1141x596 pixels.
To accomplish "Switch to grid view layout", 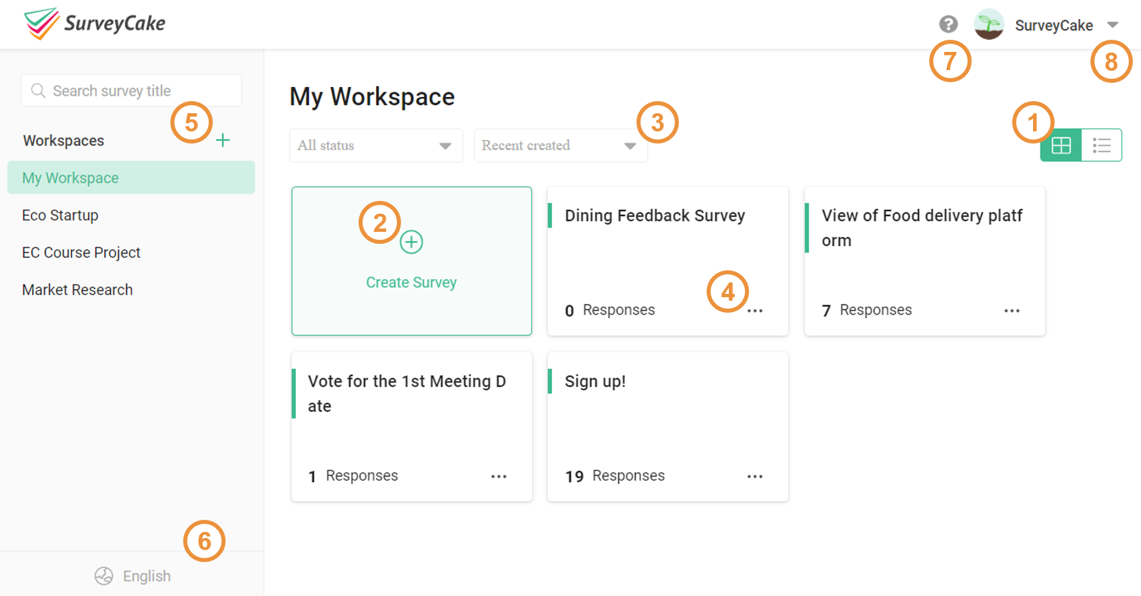I will coord(1060,145).
